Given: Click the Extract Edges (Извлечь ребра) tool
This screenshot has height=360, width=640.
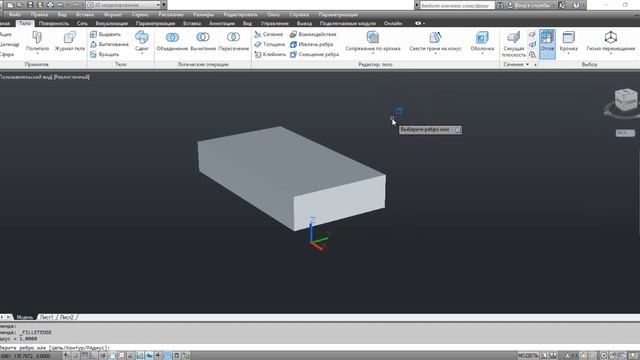Looking at the screenshot, I should pyautogui.click(x=311, y=44).
